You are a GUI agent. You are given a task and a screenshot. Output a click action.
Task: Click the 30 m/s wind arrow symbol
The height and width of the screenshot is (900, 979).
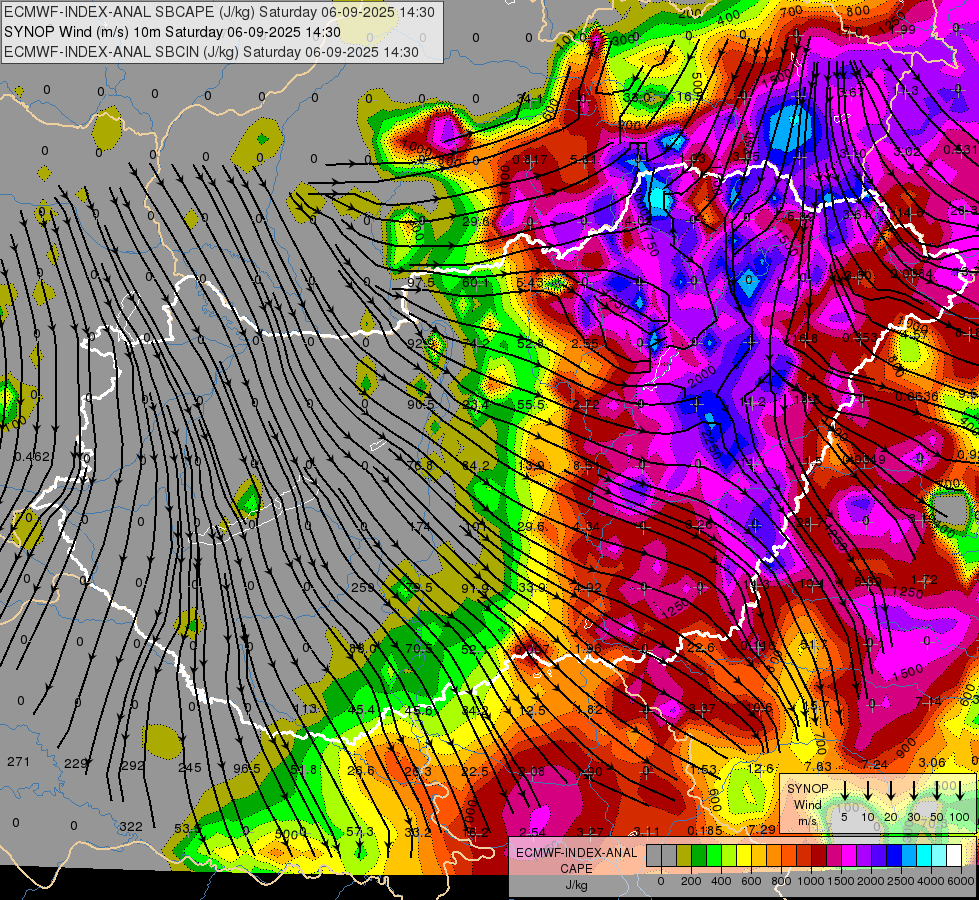pos(914,790)
